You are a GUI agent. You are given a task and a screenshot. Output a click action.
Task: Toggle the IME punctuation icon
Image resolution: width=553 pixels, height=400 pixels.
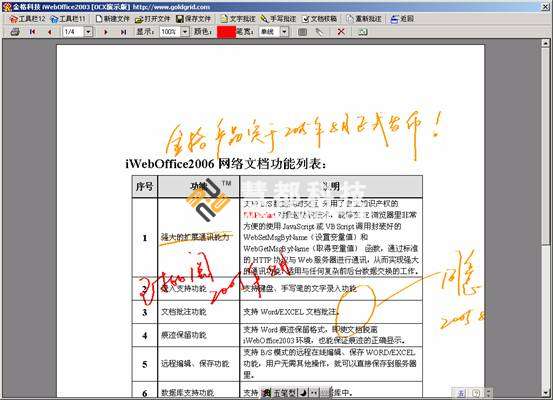[x=314, y=393]
